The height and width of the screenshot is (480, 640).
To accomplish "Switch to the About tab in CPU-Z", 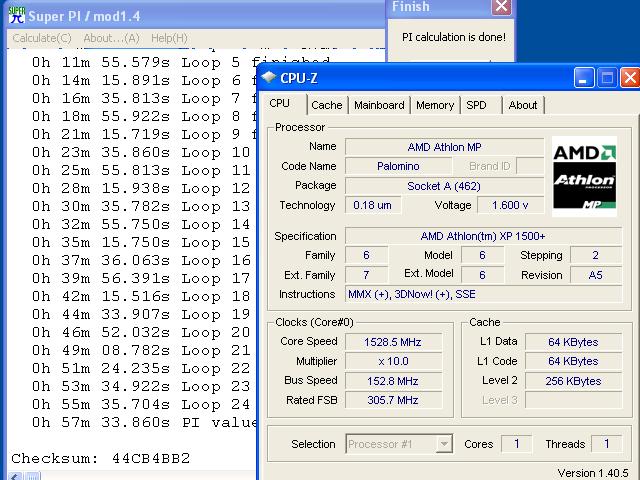I will click(523, 105).
